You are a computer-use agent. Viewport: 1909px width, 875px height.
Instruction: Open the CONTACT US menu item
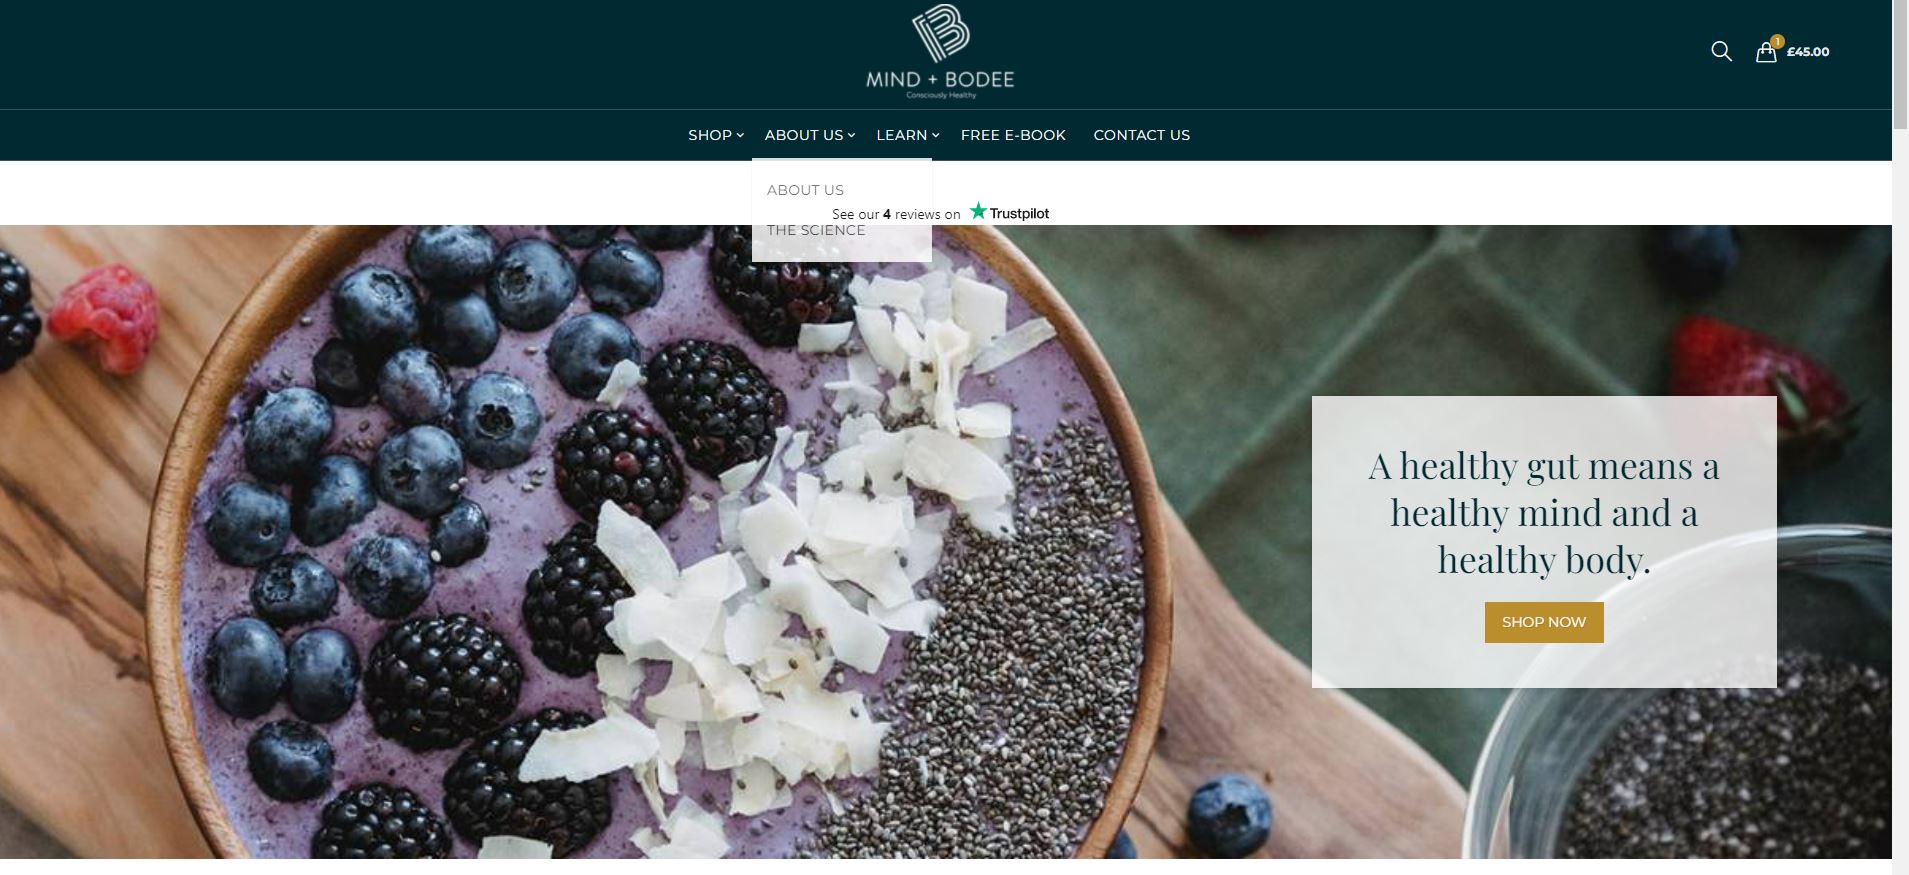[x=1141, y=135]
